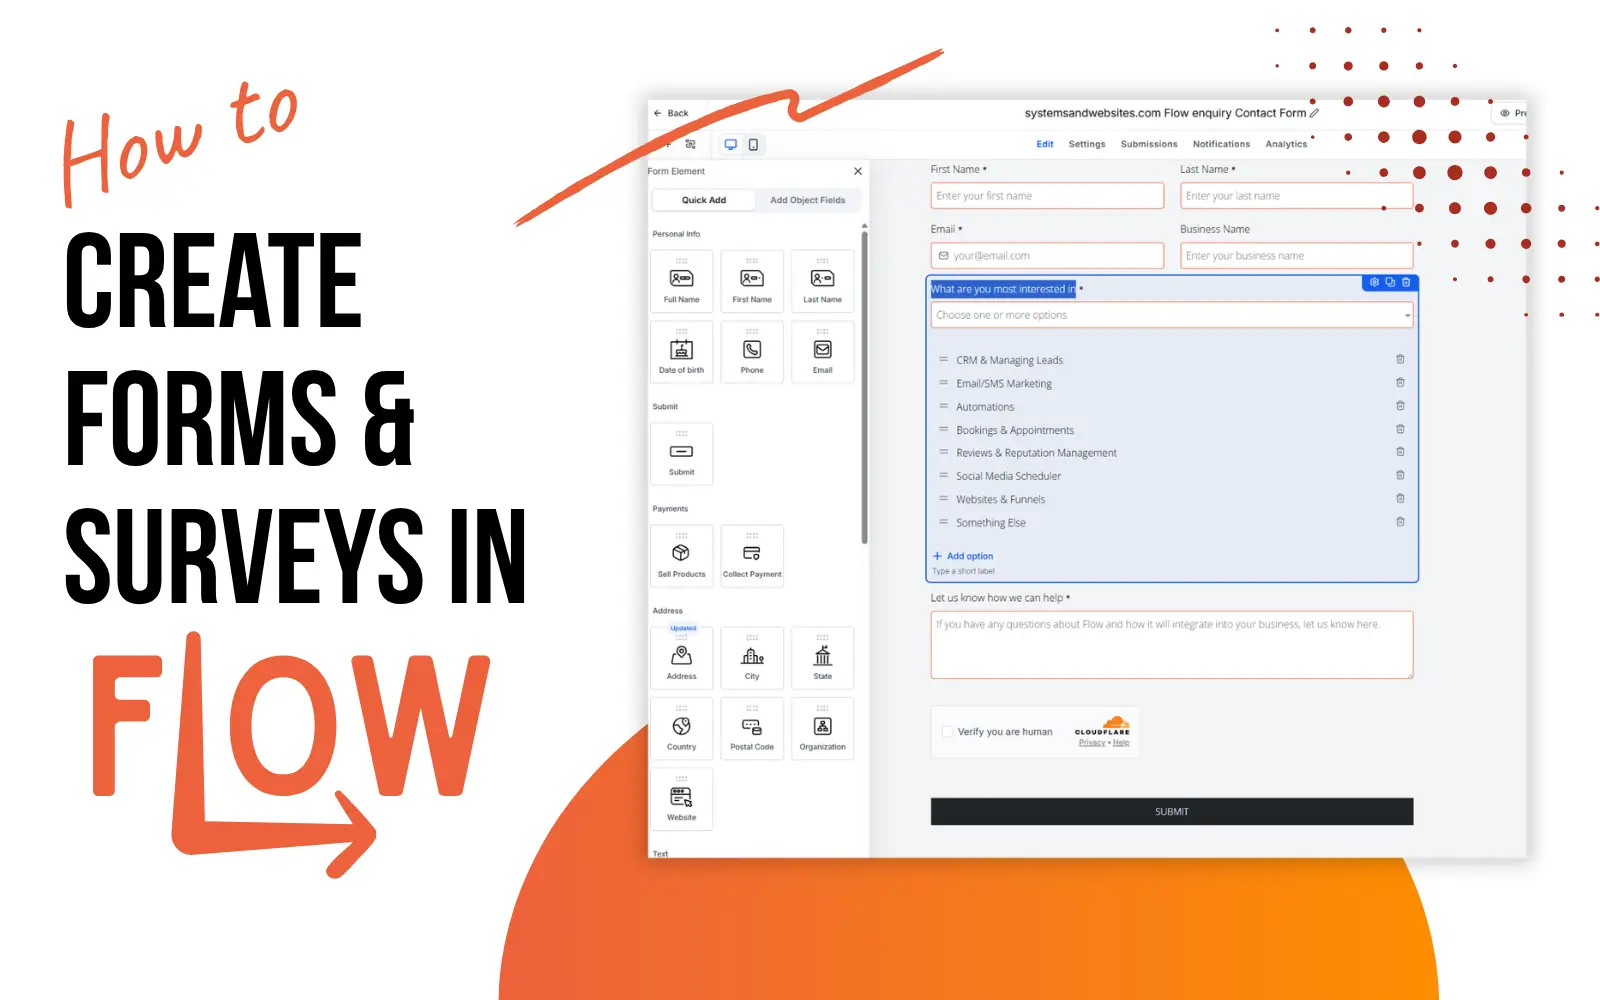
Task: Open the Submissions tab
Action: click(1149, 144)
